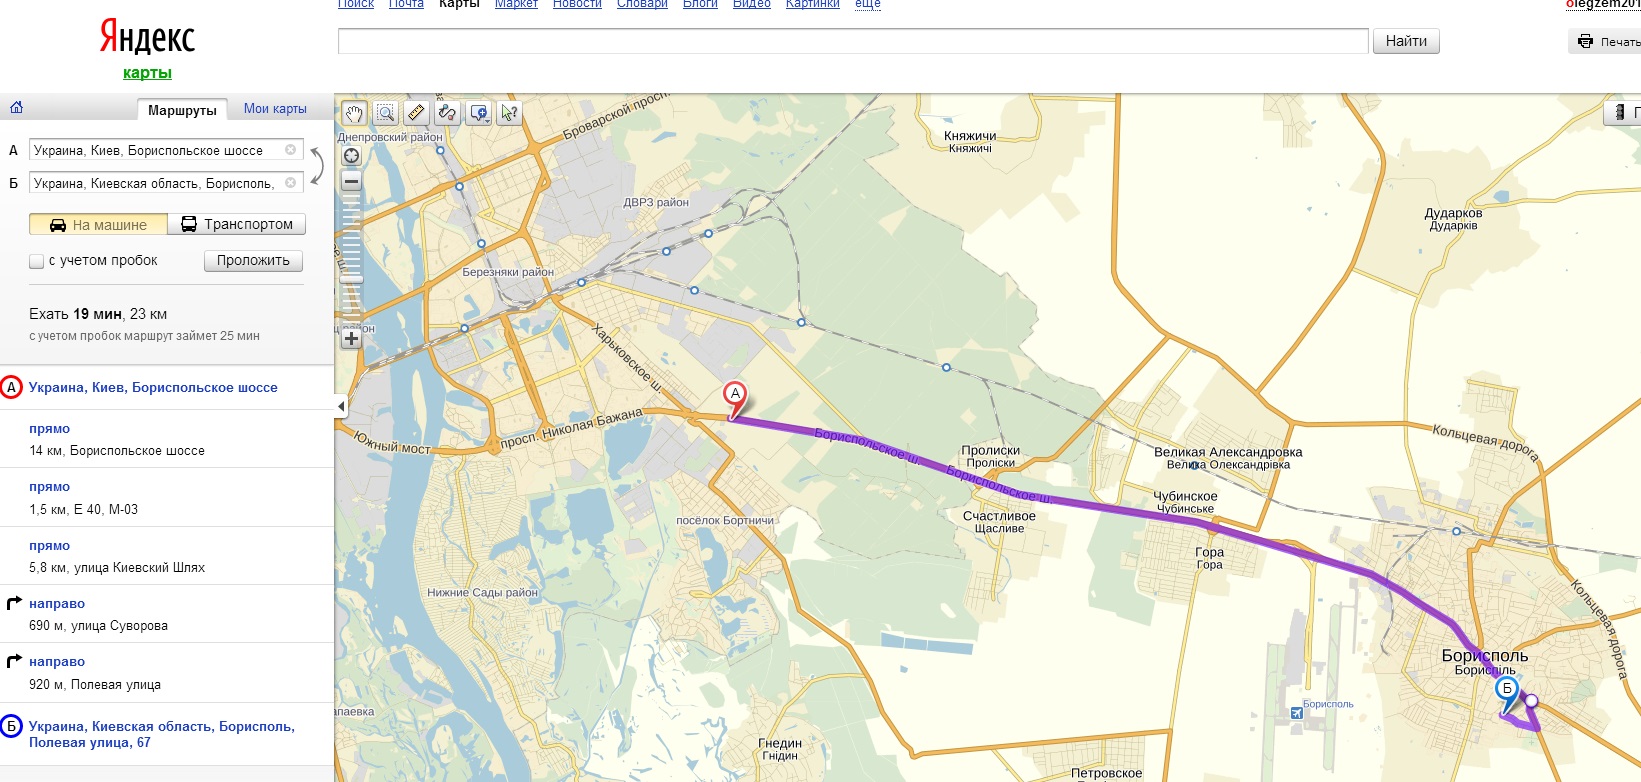
Task: Select the zoom-to-area magnifier tool
Action: click(385, 113)
